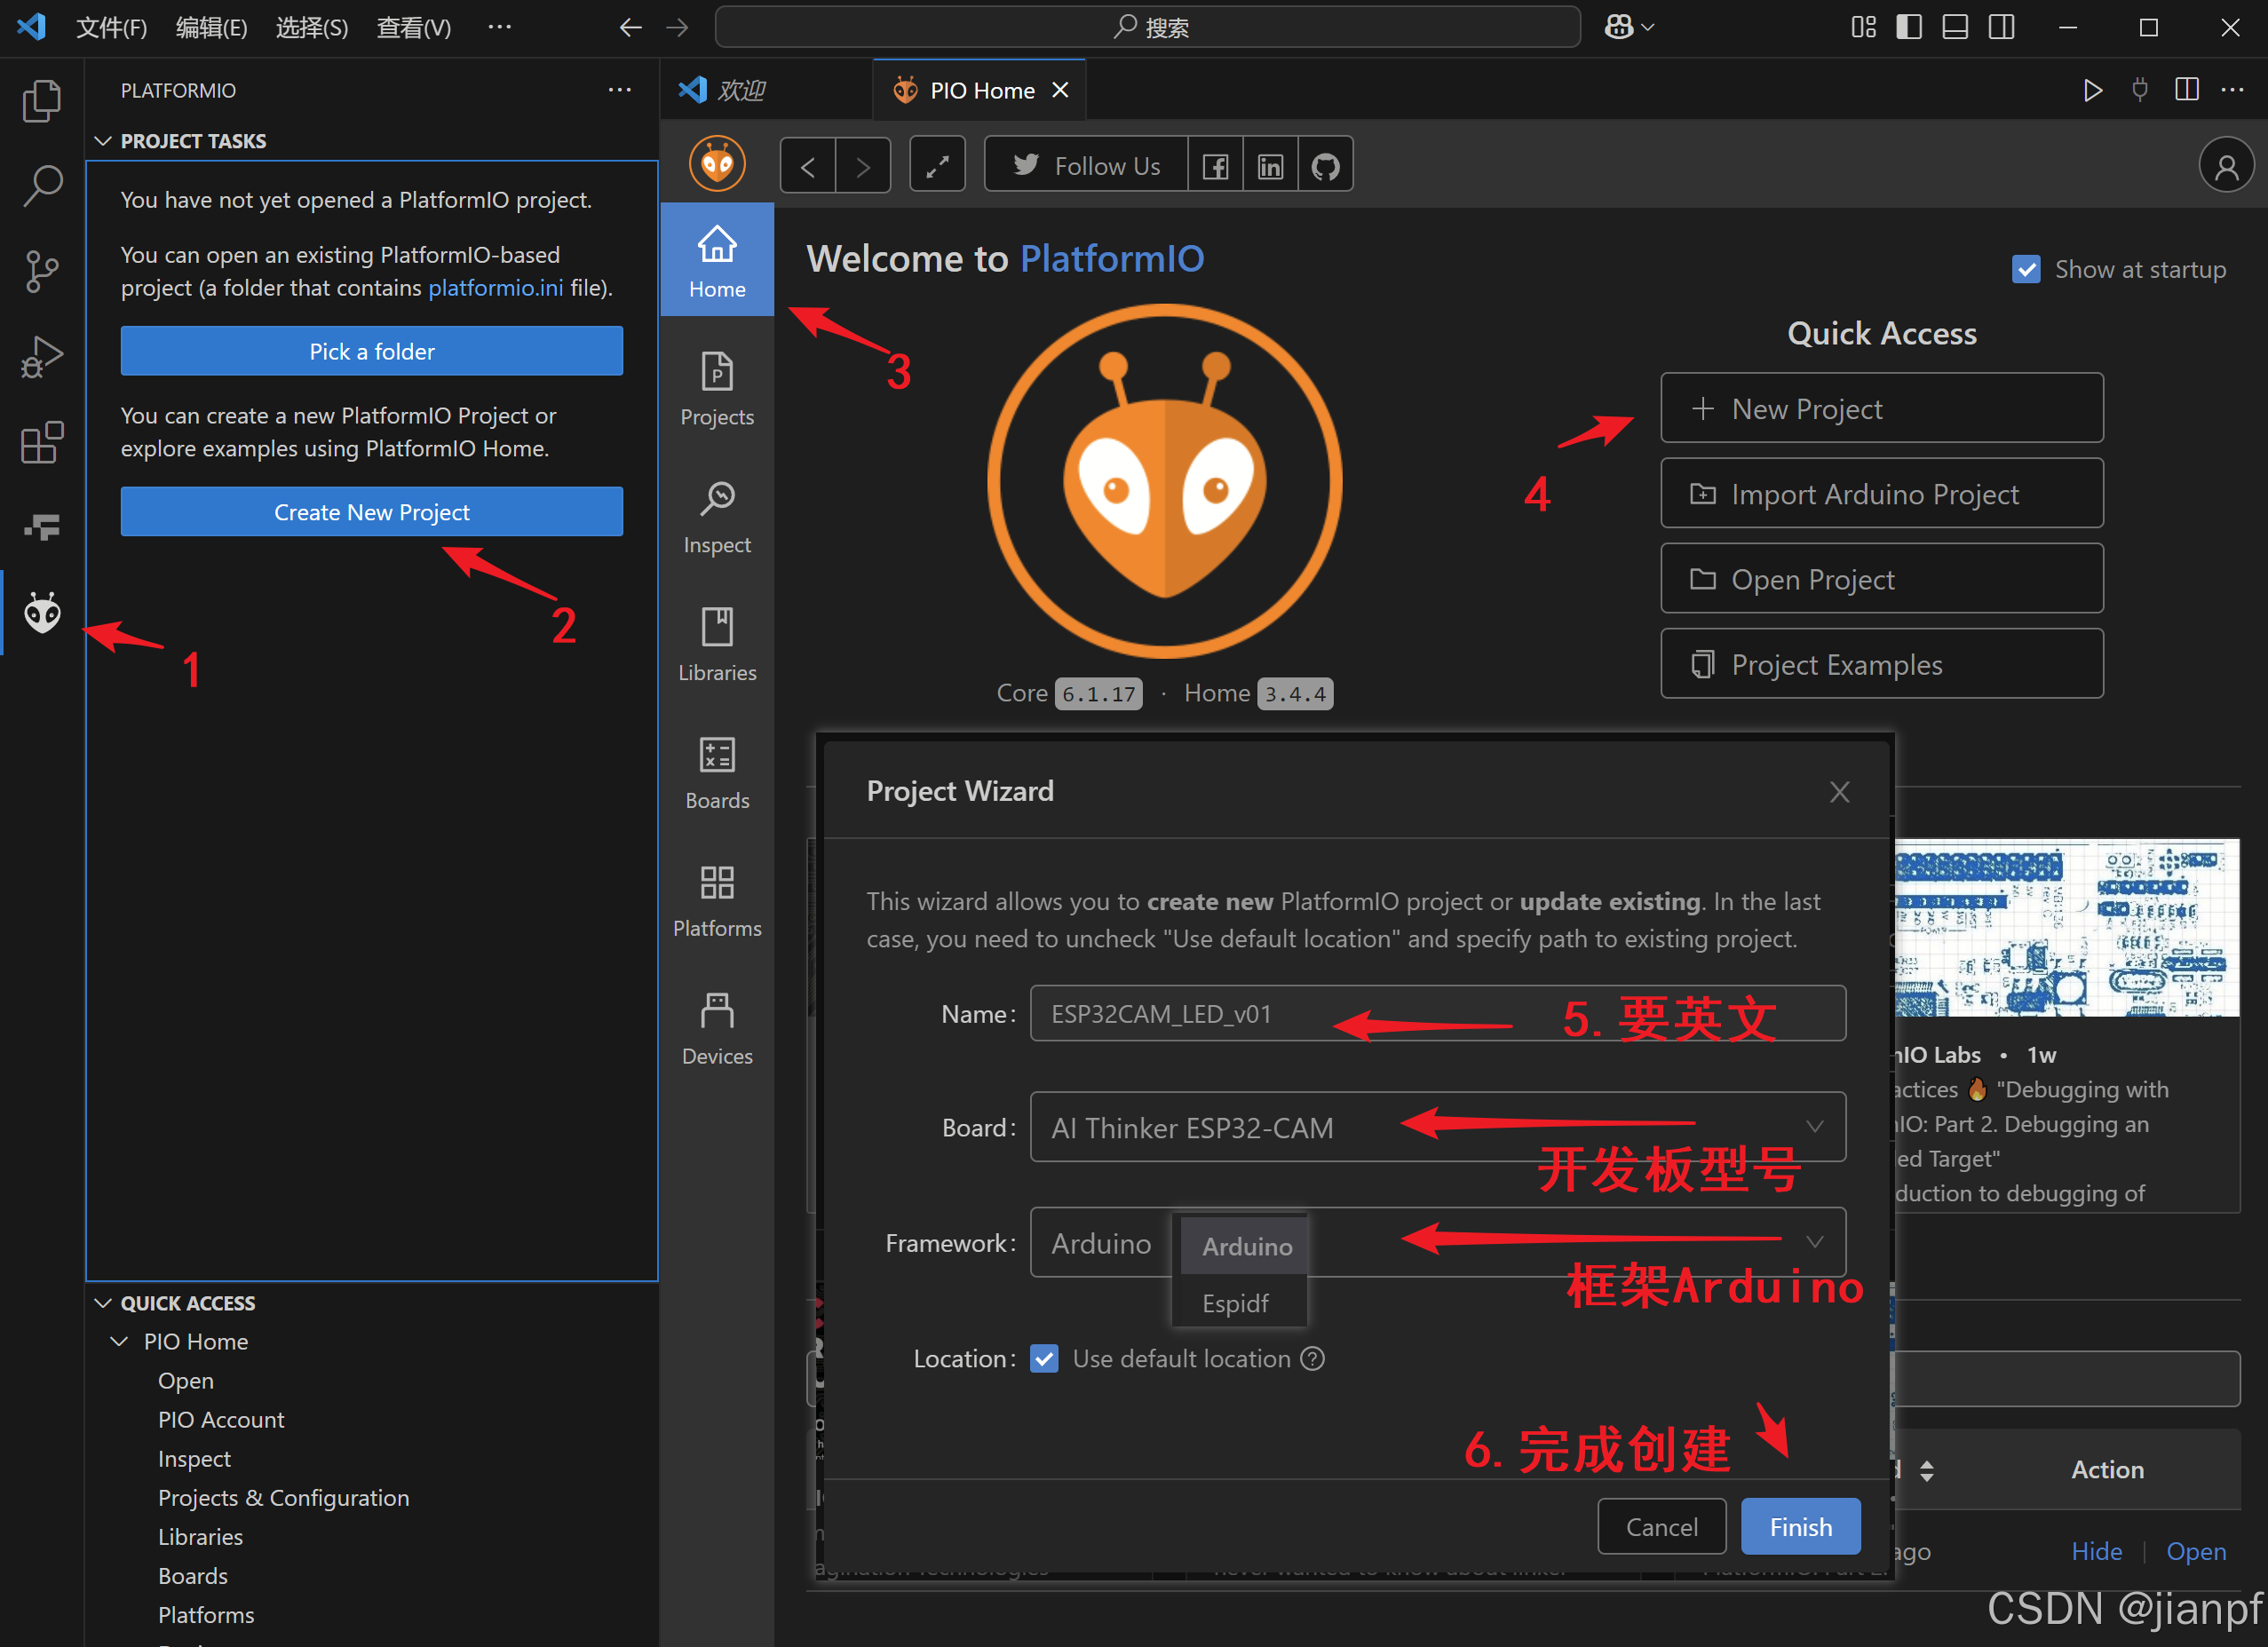Click the PIO Home expand fullscreen icon

point(937,166)
